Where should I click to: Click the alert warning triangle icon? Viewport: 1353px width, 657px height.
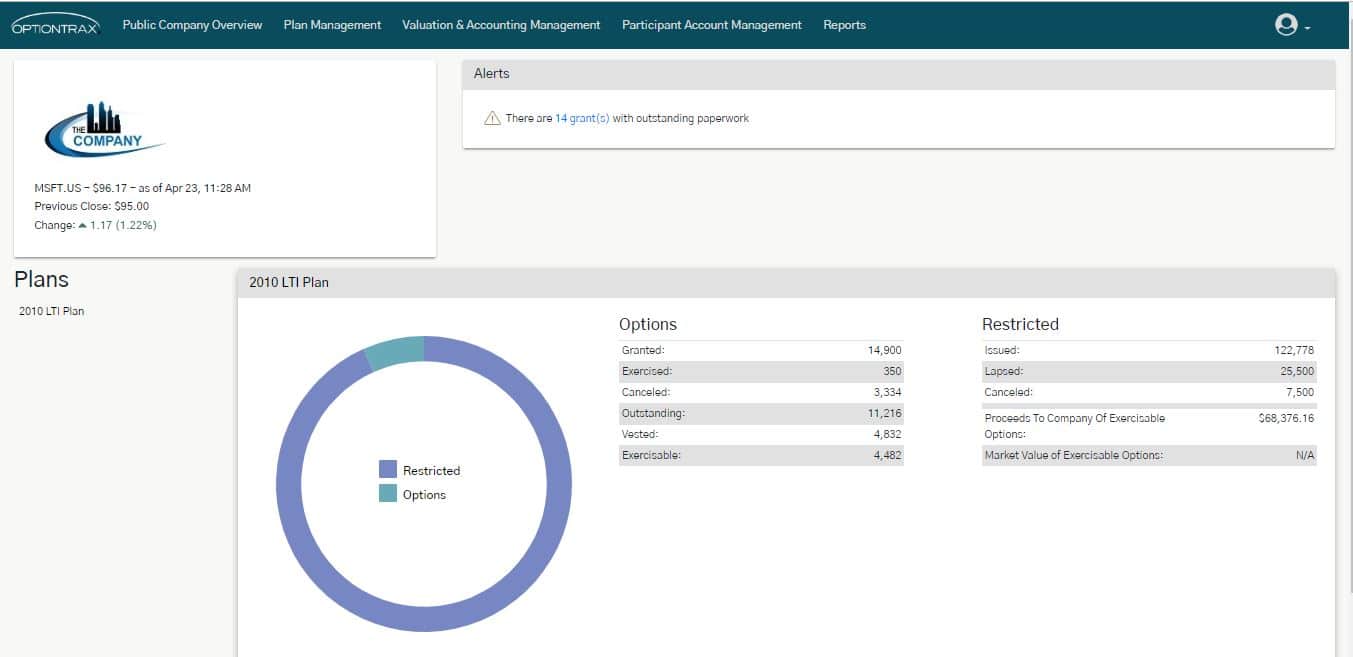click(491, 118)
